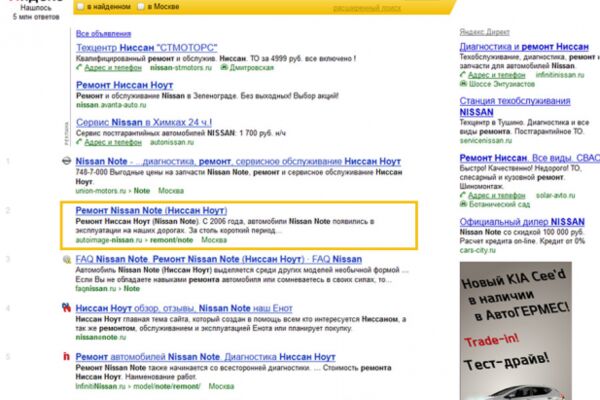Click the phone icon in the СТМОТОРС ad
Image resolution: width=600 pixels, height=400 pixels.
(x=79, y=67)
